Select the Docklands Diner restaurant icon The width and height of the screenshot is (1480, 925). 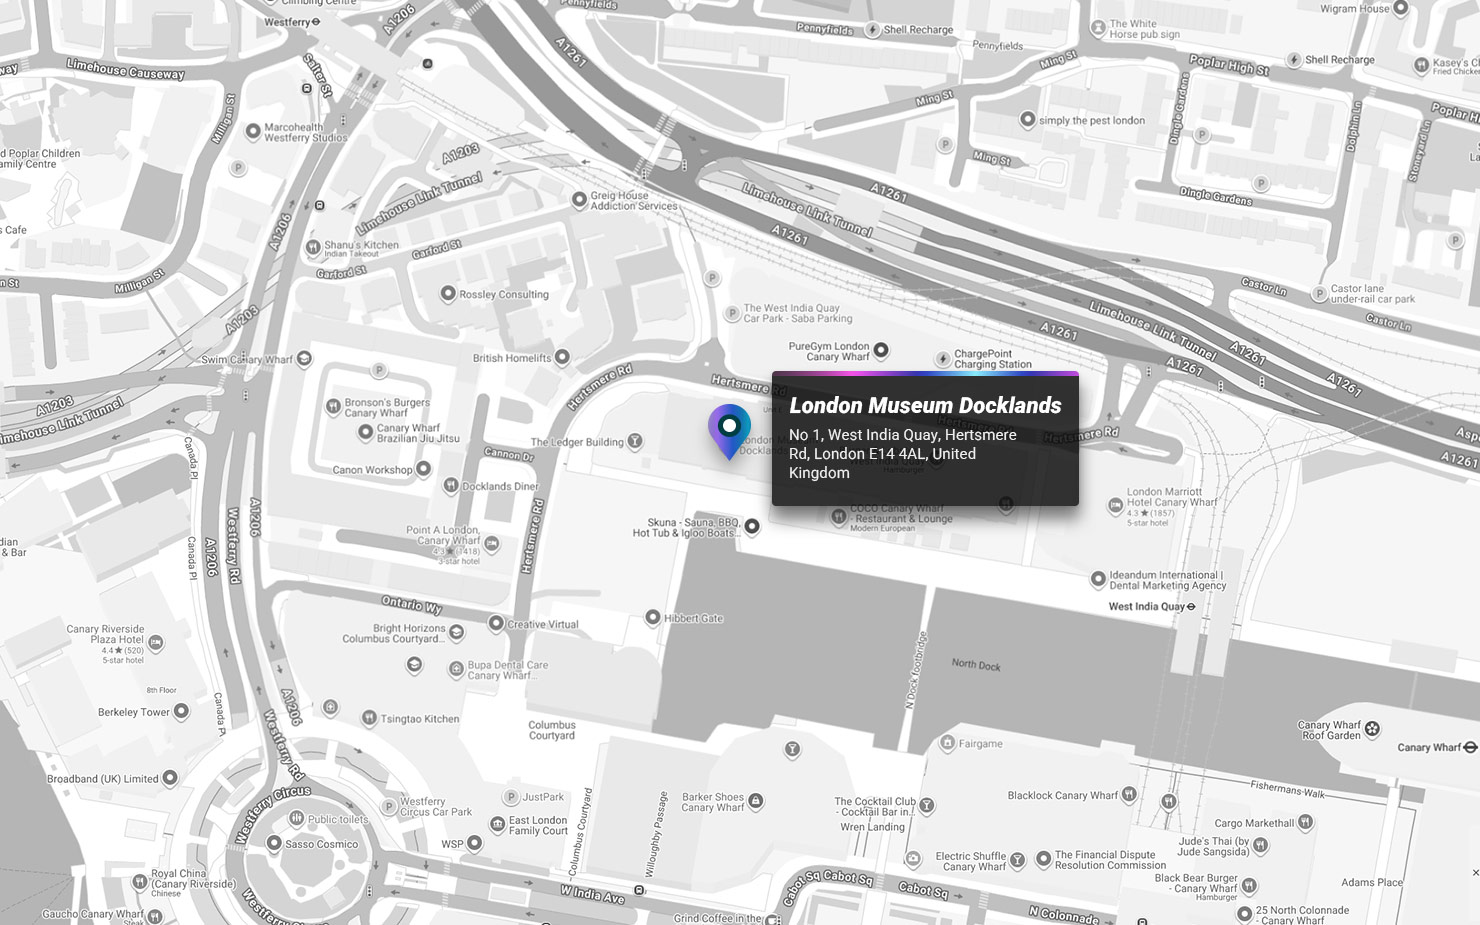pos(451,486)
